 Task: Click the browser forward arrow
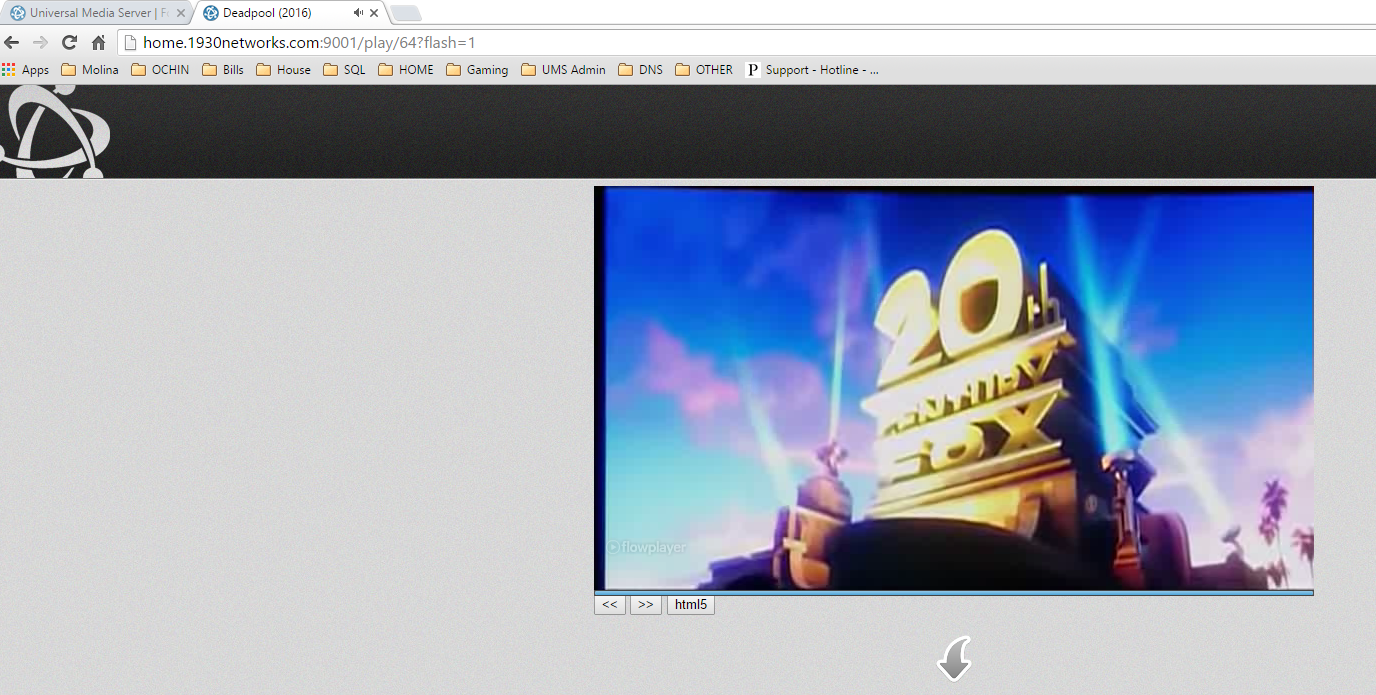40,43
